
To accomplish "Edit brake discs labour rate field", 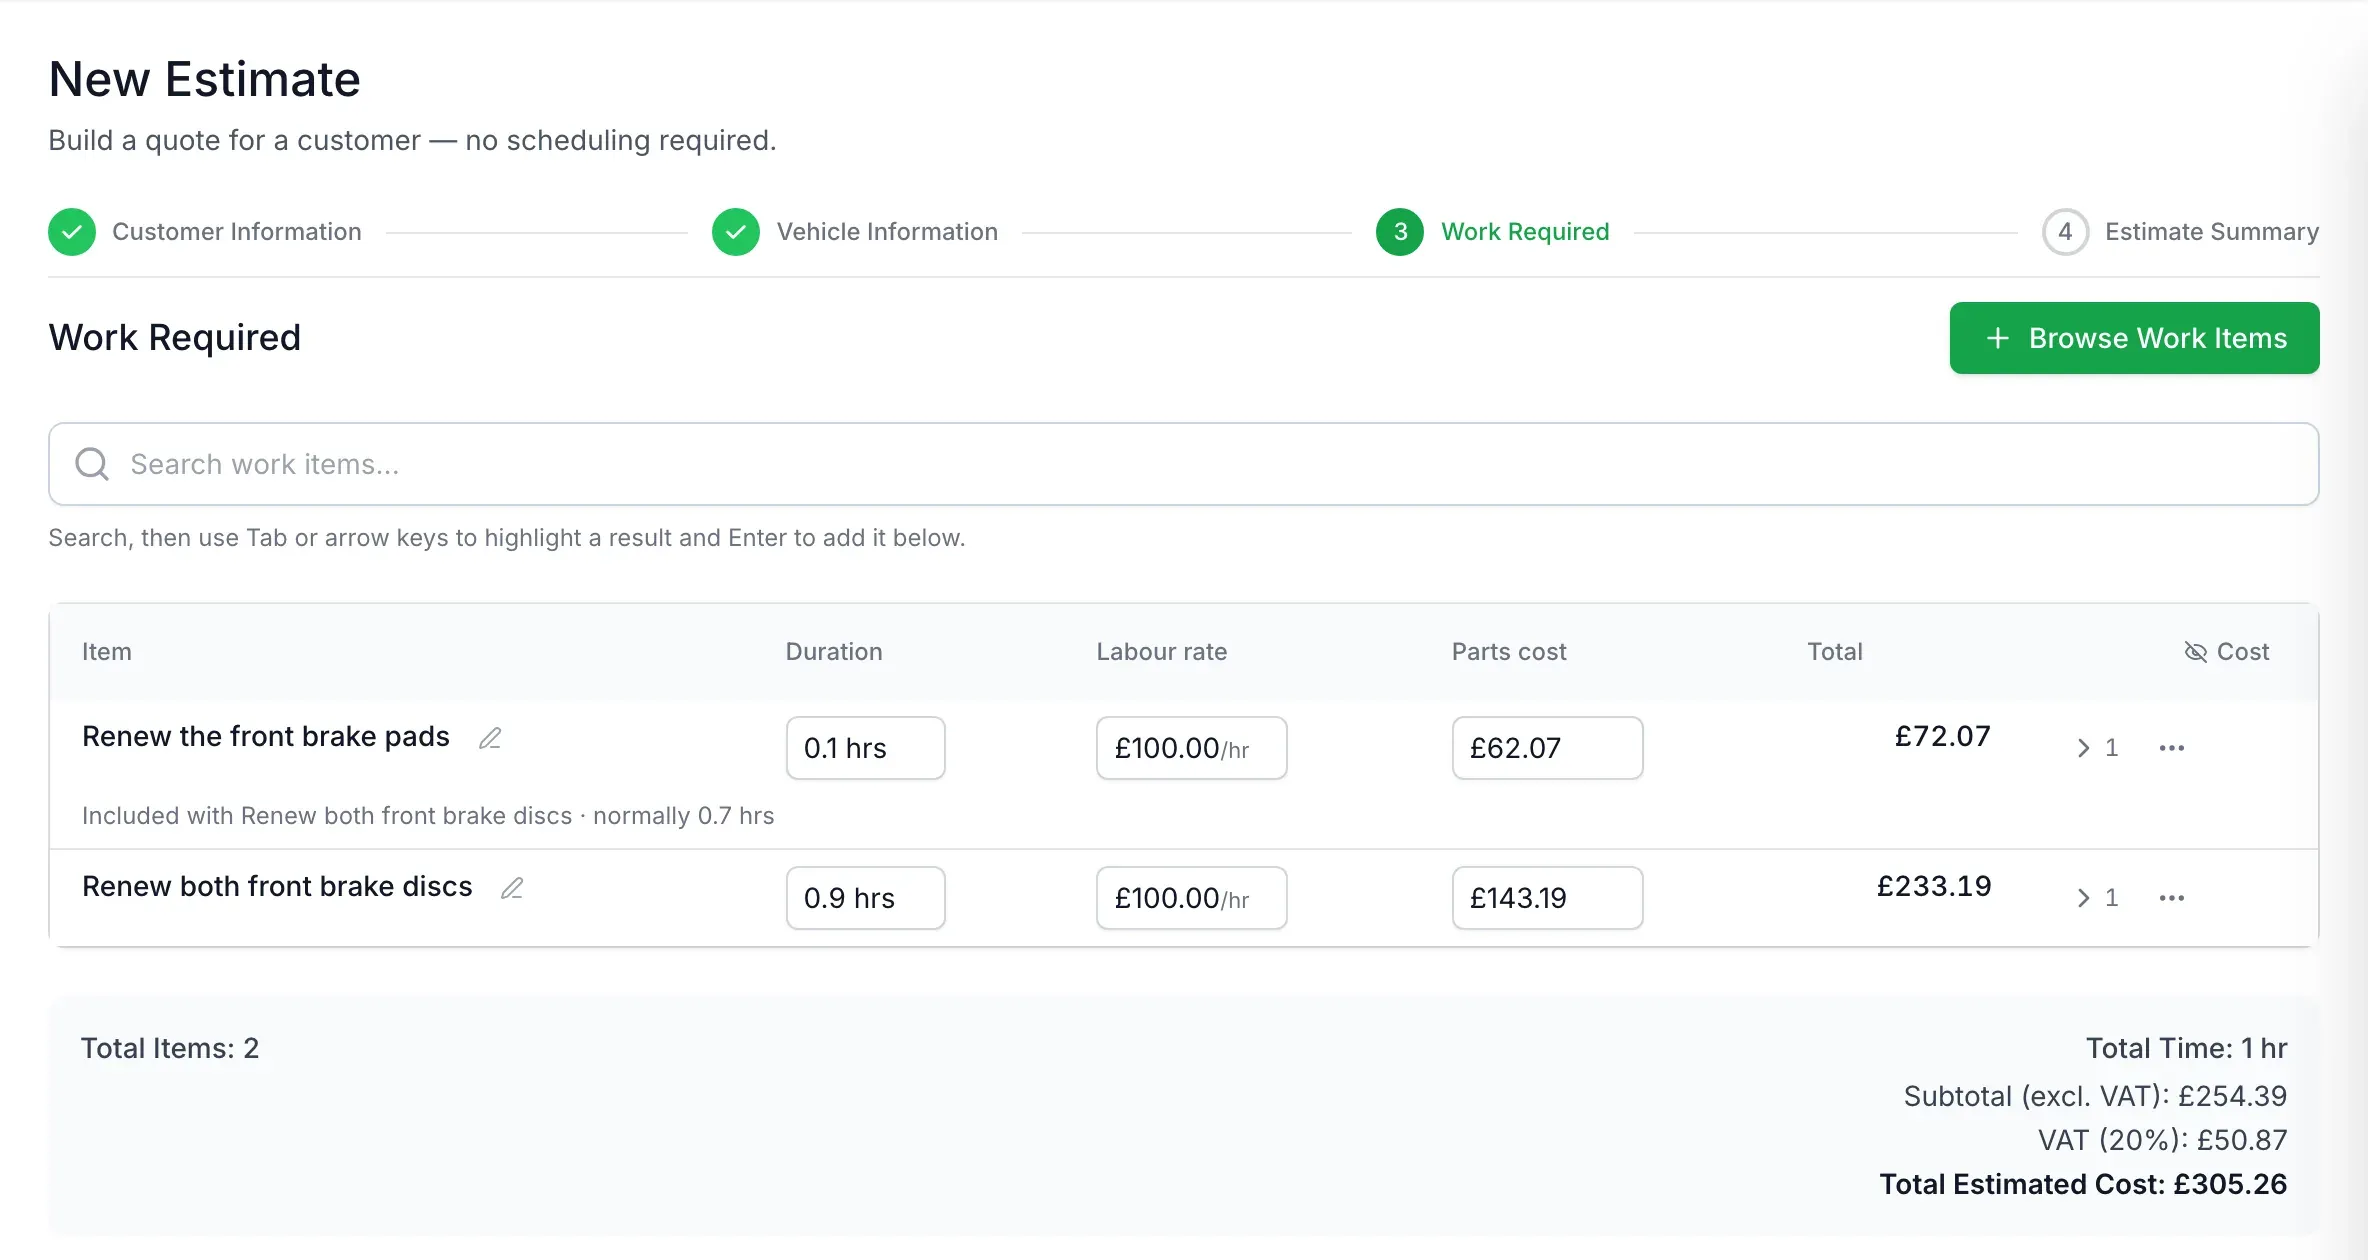I will click(1192, 898).
